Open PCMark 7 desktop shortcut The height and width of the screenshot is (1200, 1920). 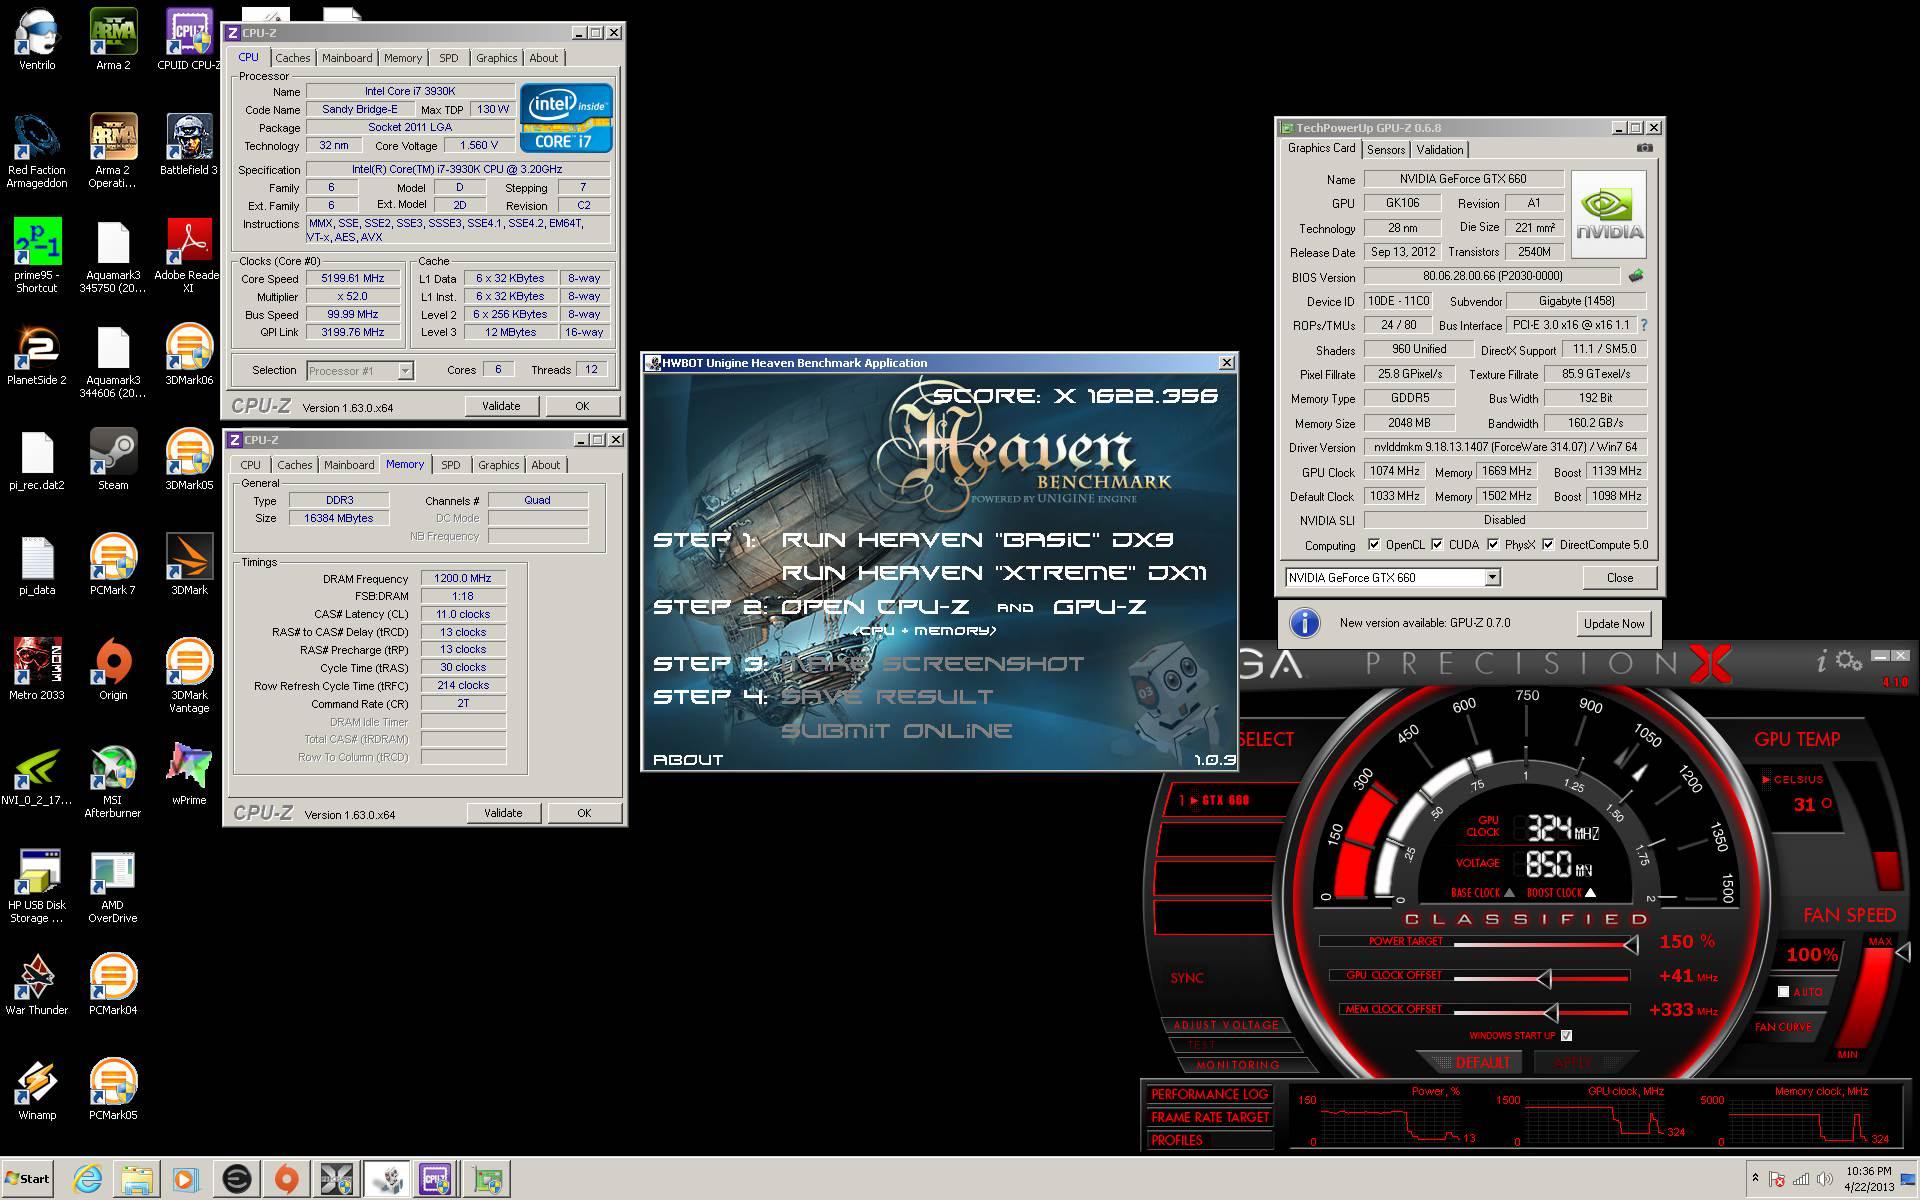click(x=113, y=565)
